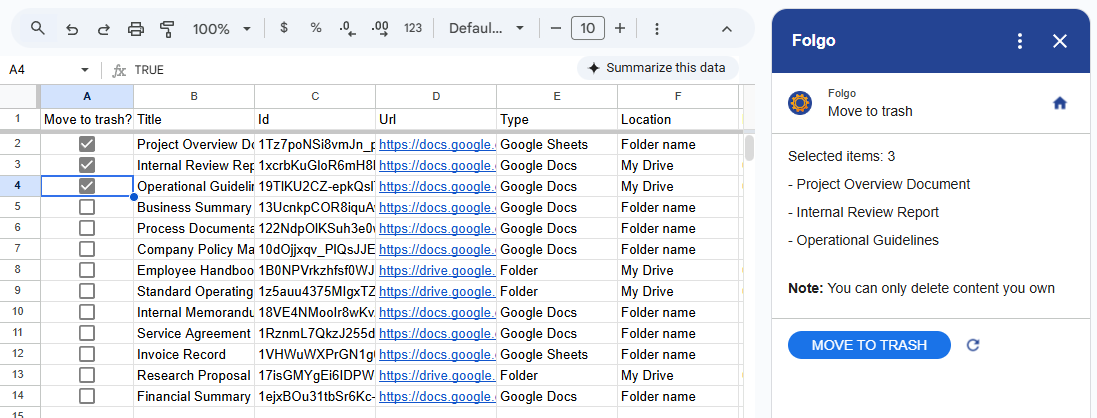This screenshot has width=1097, height=418.
Task: Click the 'Url' header cell
Action: [436, 119]
